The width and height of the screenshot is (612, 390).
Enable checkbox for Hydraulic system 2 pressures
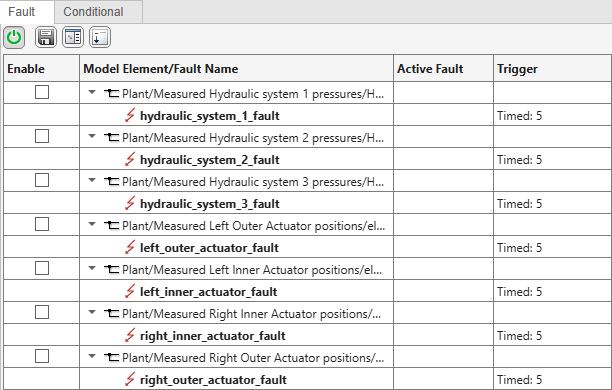(x=42, y=136)
